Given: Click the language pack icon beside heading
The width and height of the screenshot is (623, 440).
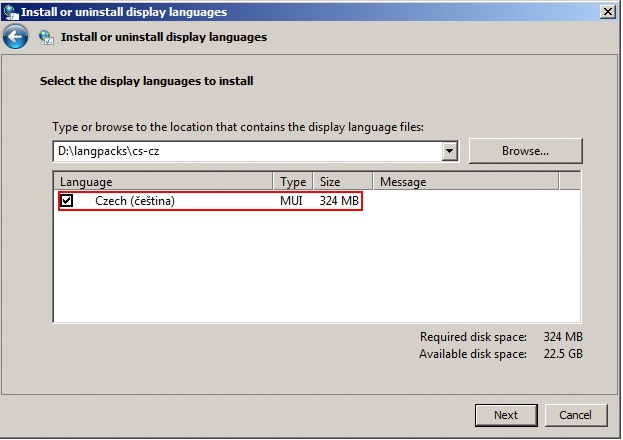Looking at the screenshot, I should 46,37.
